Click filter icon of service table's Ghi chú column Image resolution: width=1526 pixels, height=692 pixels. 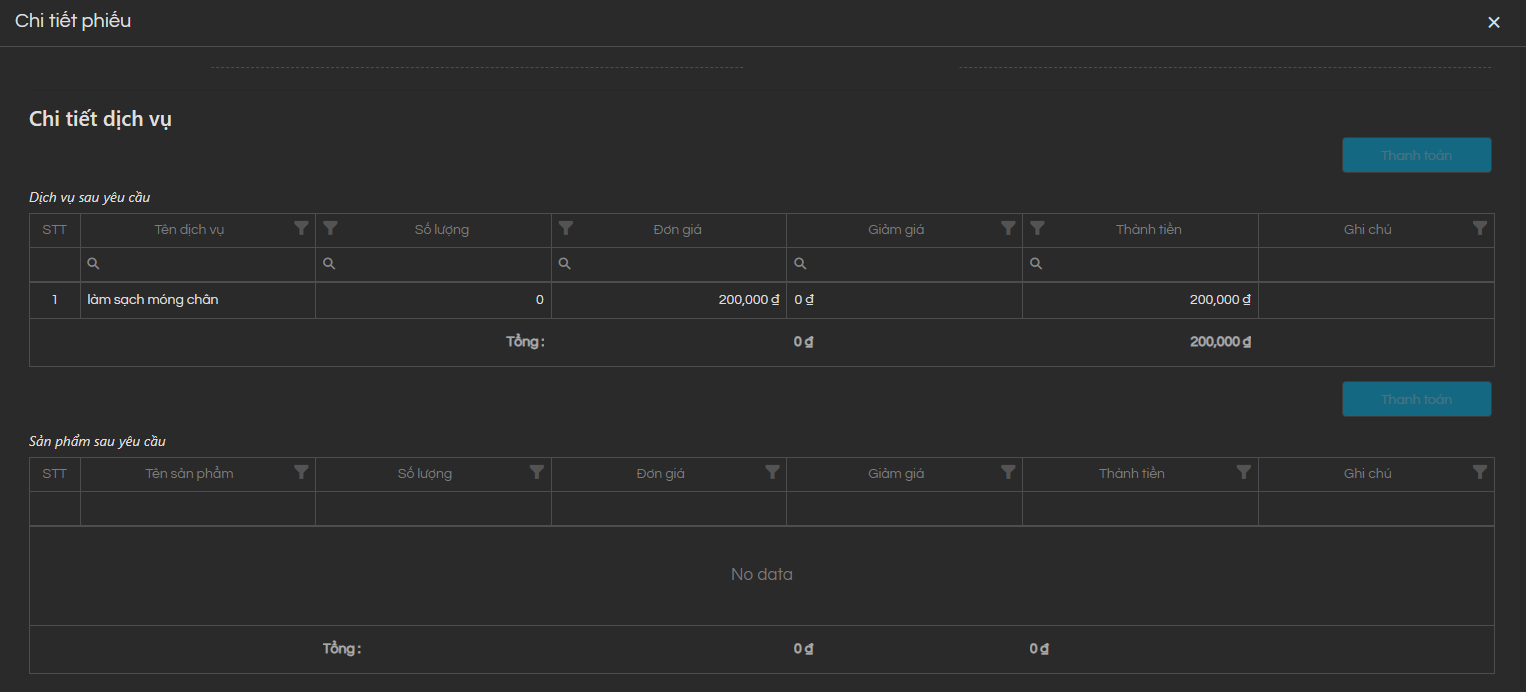(1480, 228)
